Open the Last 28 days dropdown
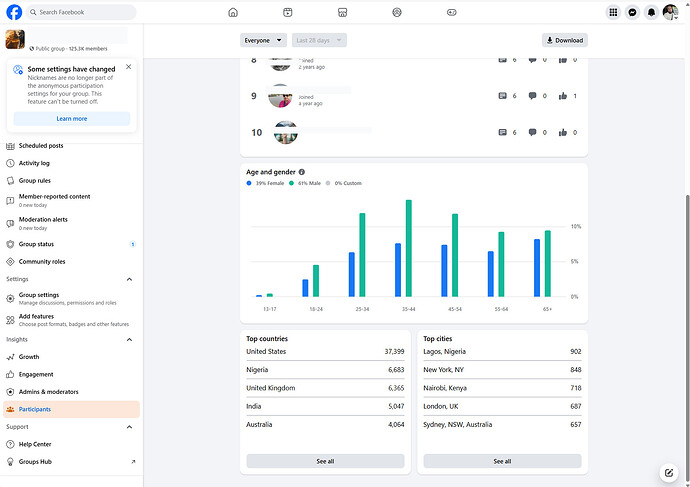The height and width of the screenshot is (487, 690). pyautogui.click(x=319, y=40)
